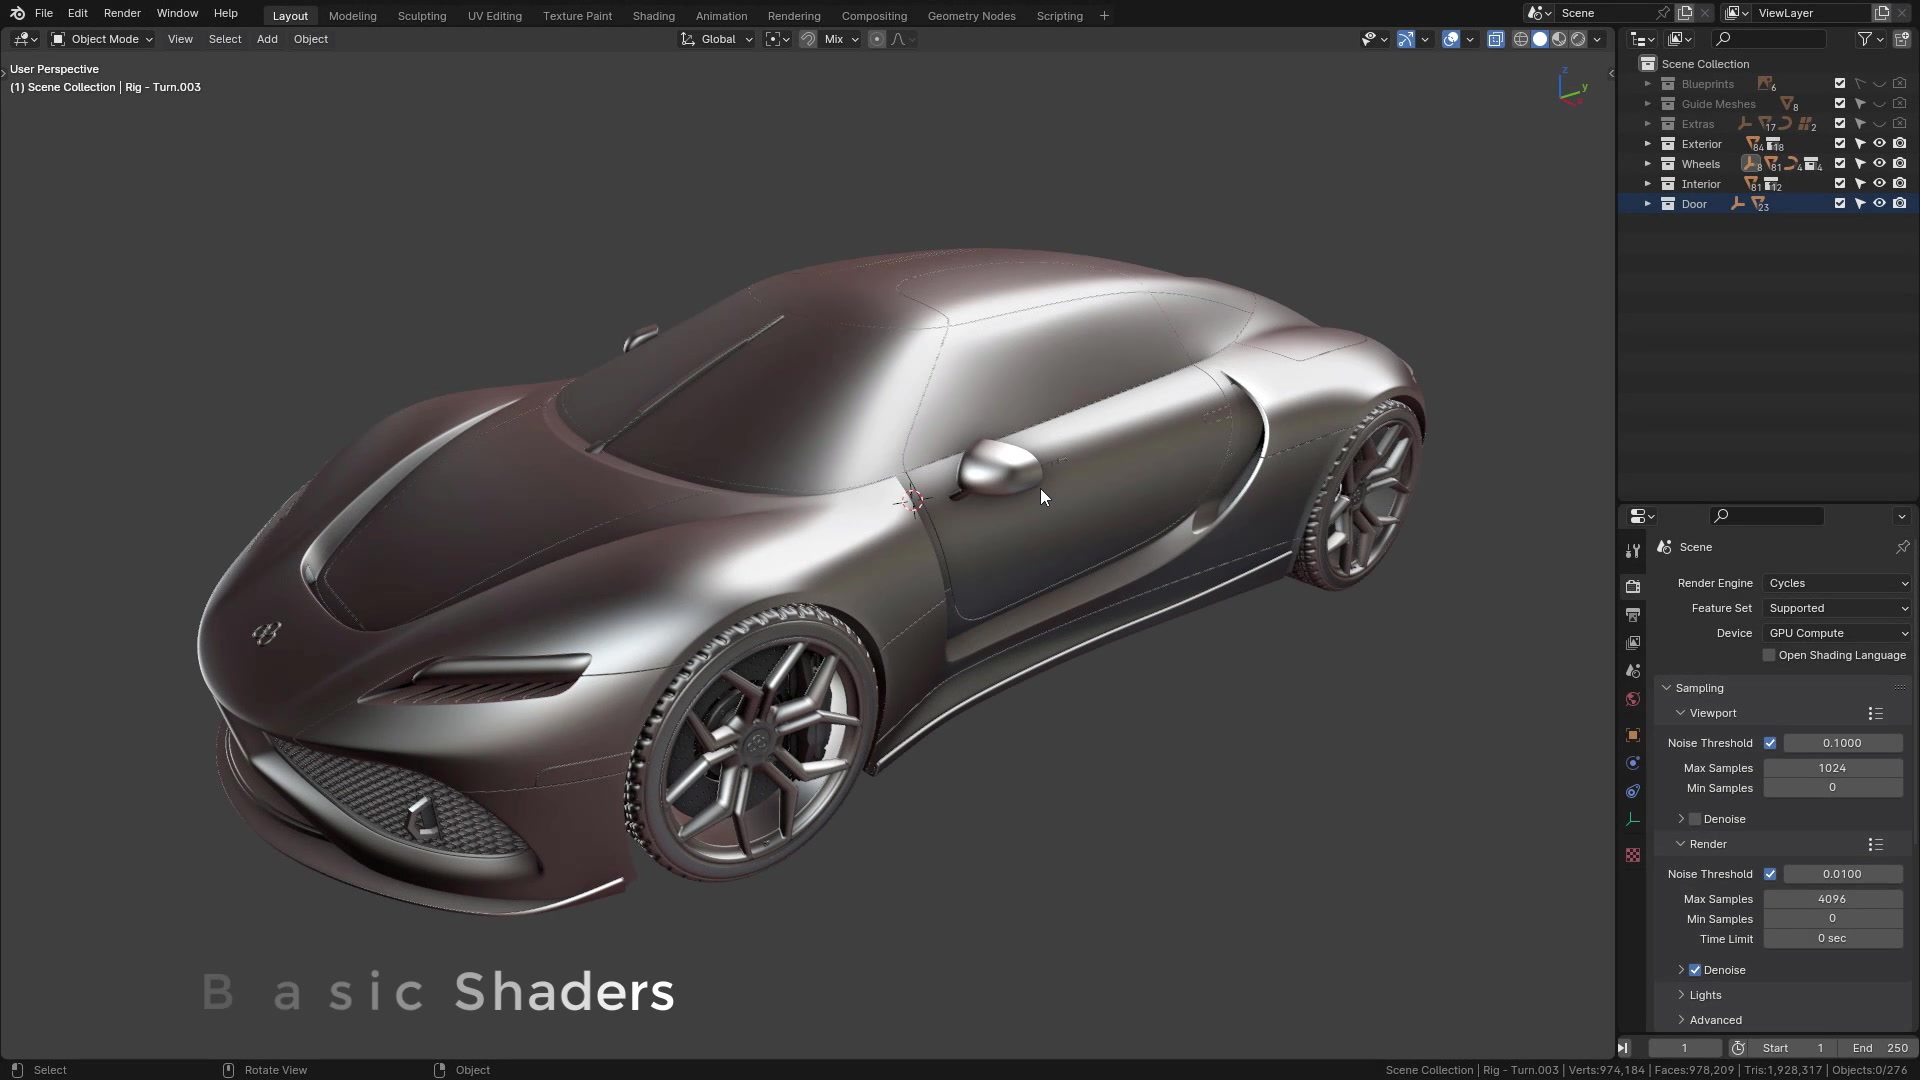Open the Output properties tab
Viewport: 1920px width, 1080px height.
[x=1633, y=615]
